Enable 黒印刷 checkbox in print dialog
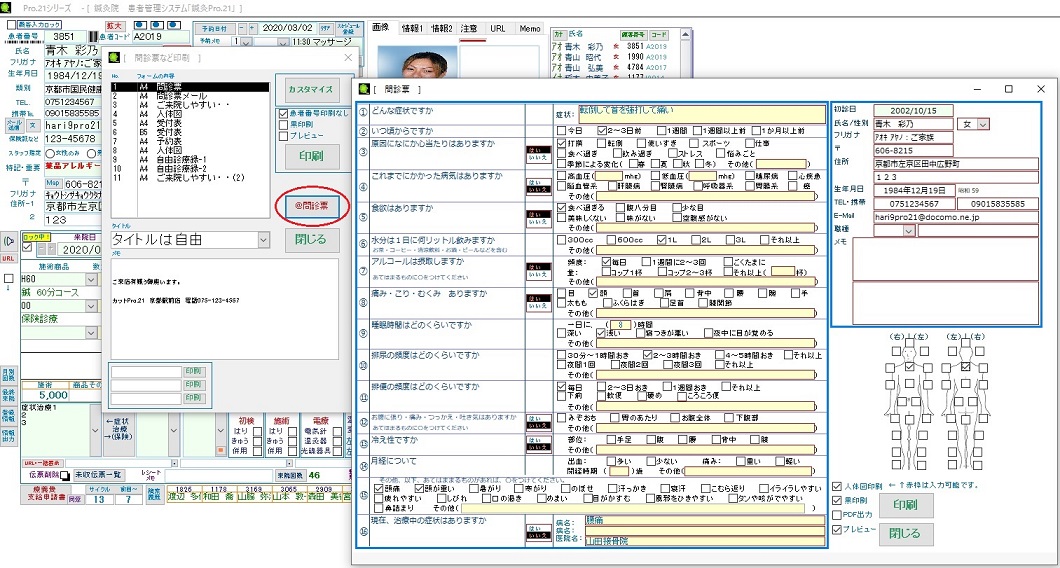Viewport: 1060px width, 568px height. (x=283, y=124)
